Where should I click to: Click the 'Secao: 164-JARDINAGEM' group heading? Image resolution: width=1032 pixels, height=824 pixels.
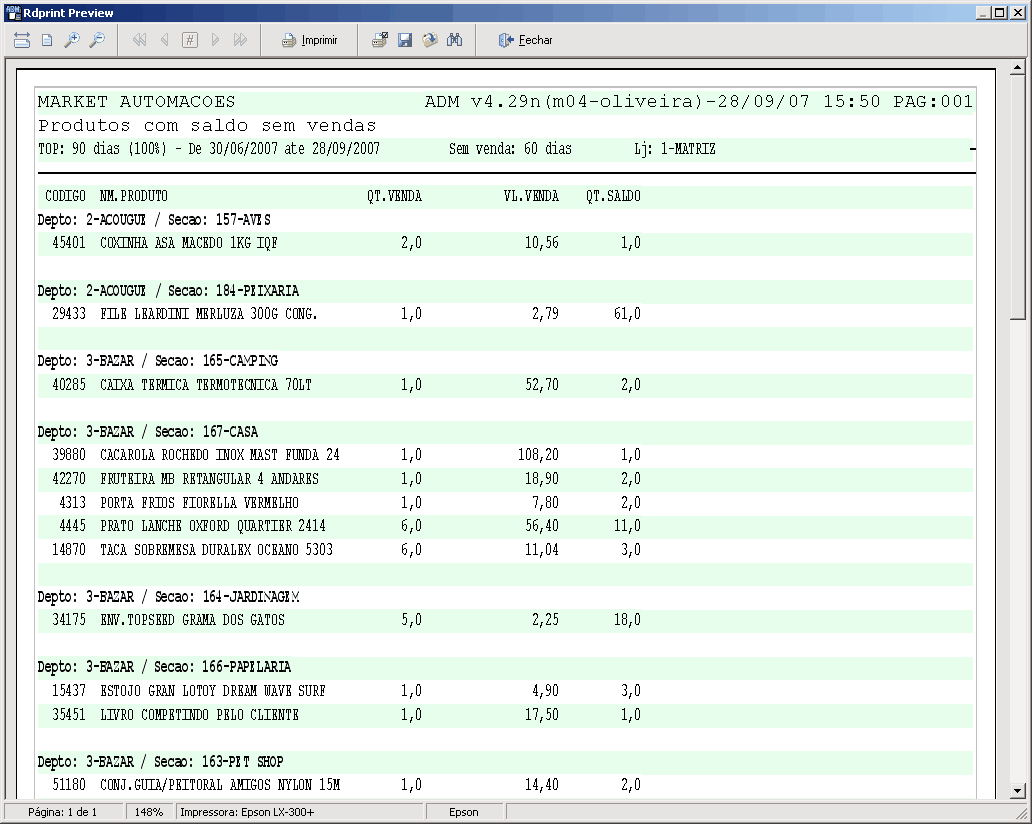click(x=227, y=596)
